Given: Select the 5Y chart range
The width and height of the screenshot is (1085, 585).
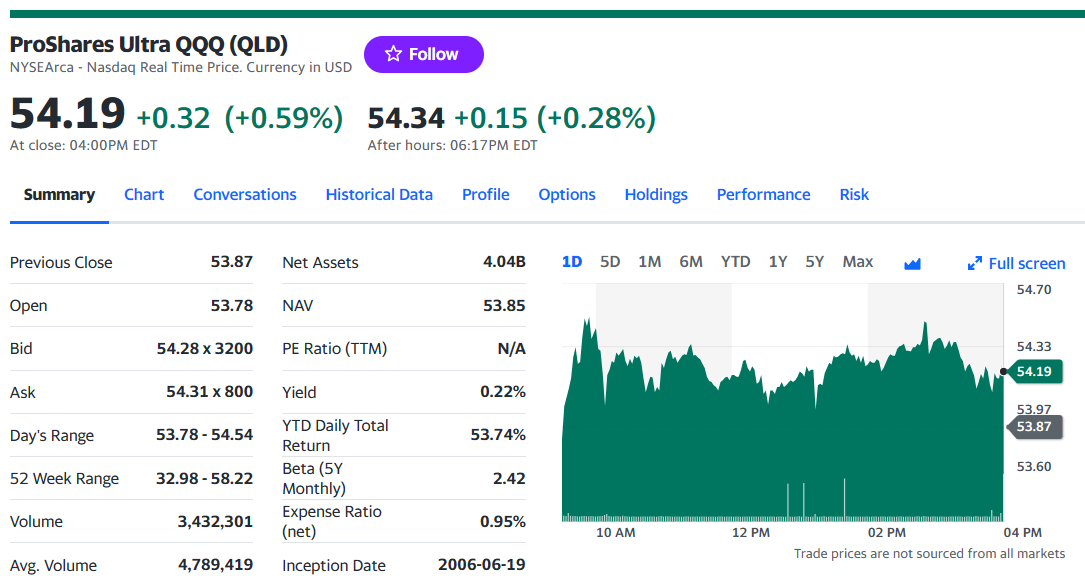Looking at the screenshot, I should coord(814,262).
